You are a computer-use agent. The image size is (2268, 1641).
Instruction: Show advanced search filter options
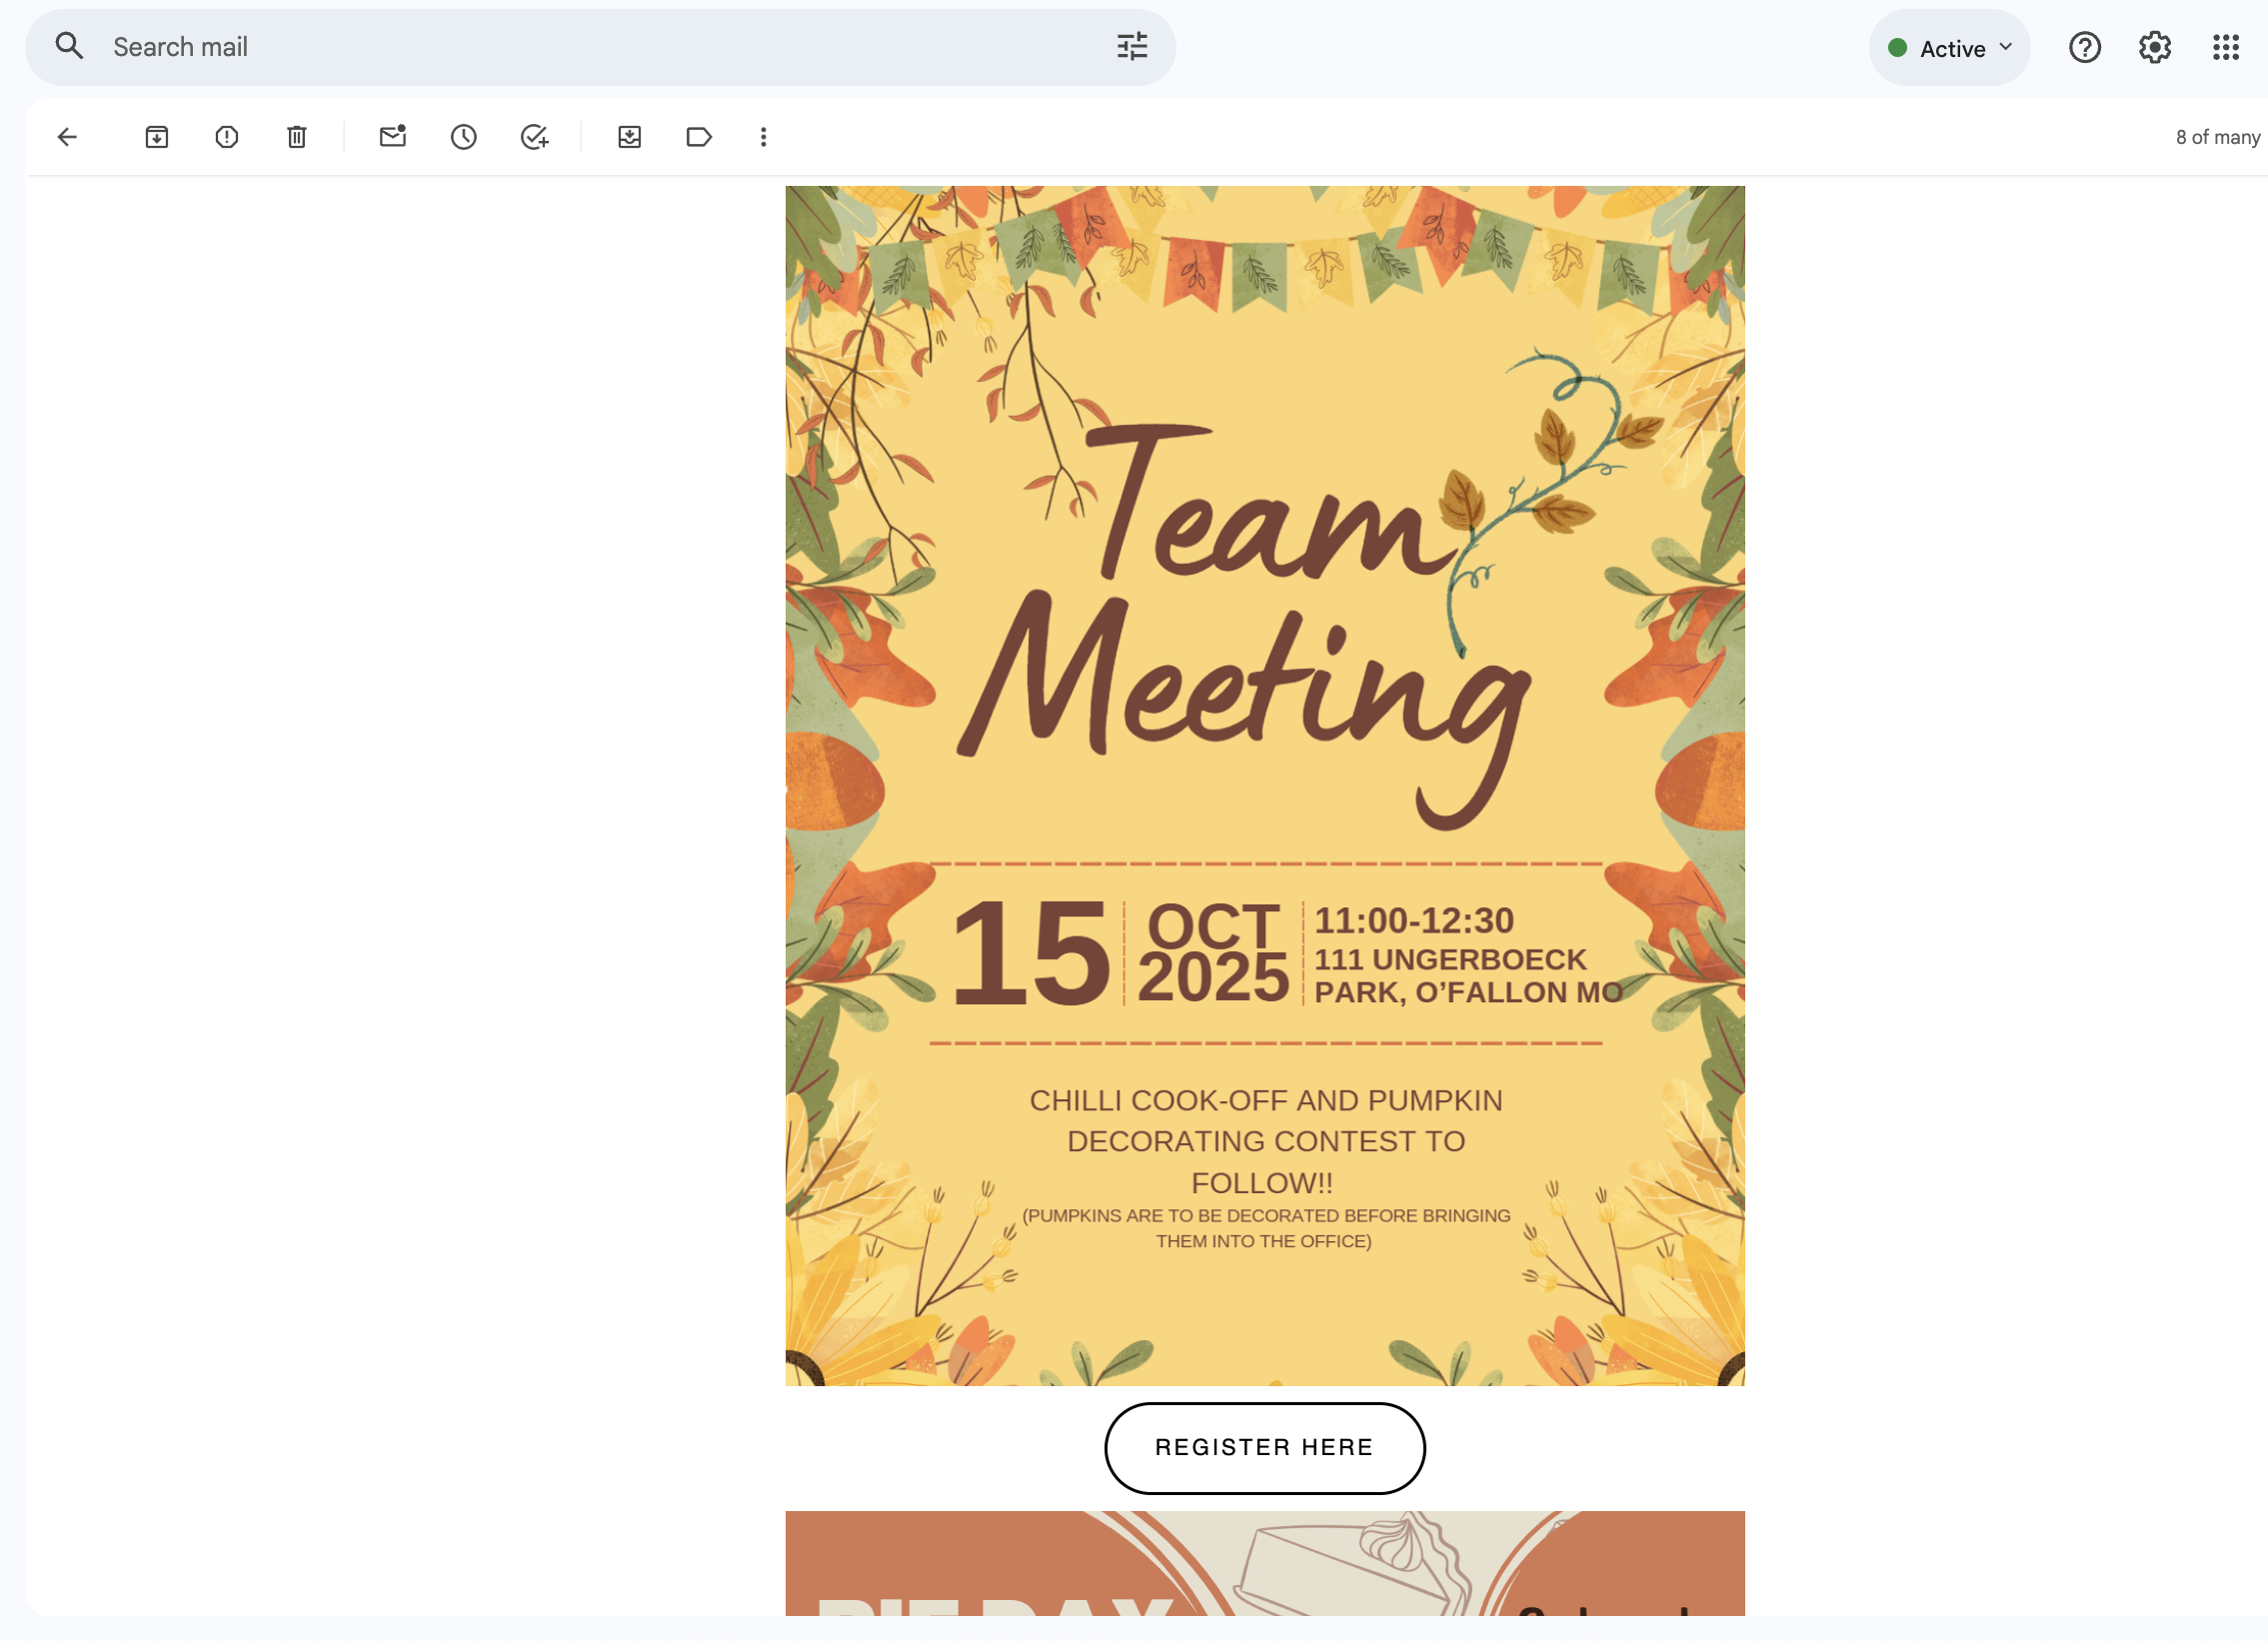[1132, 47]
